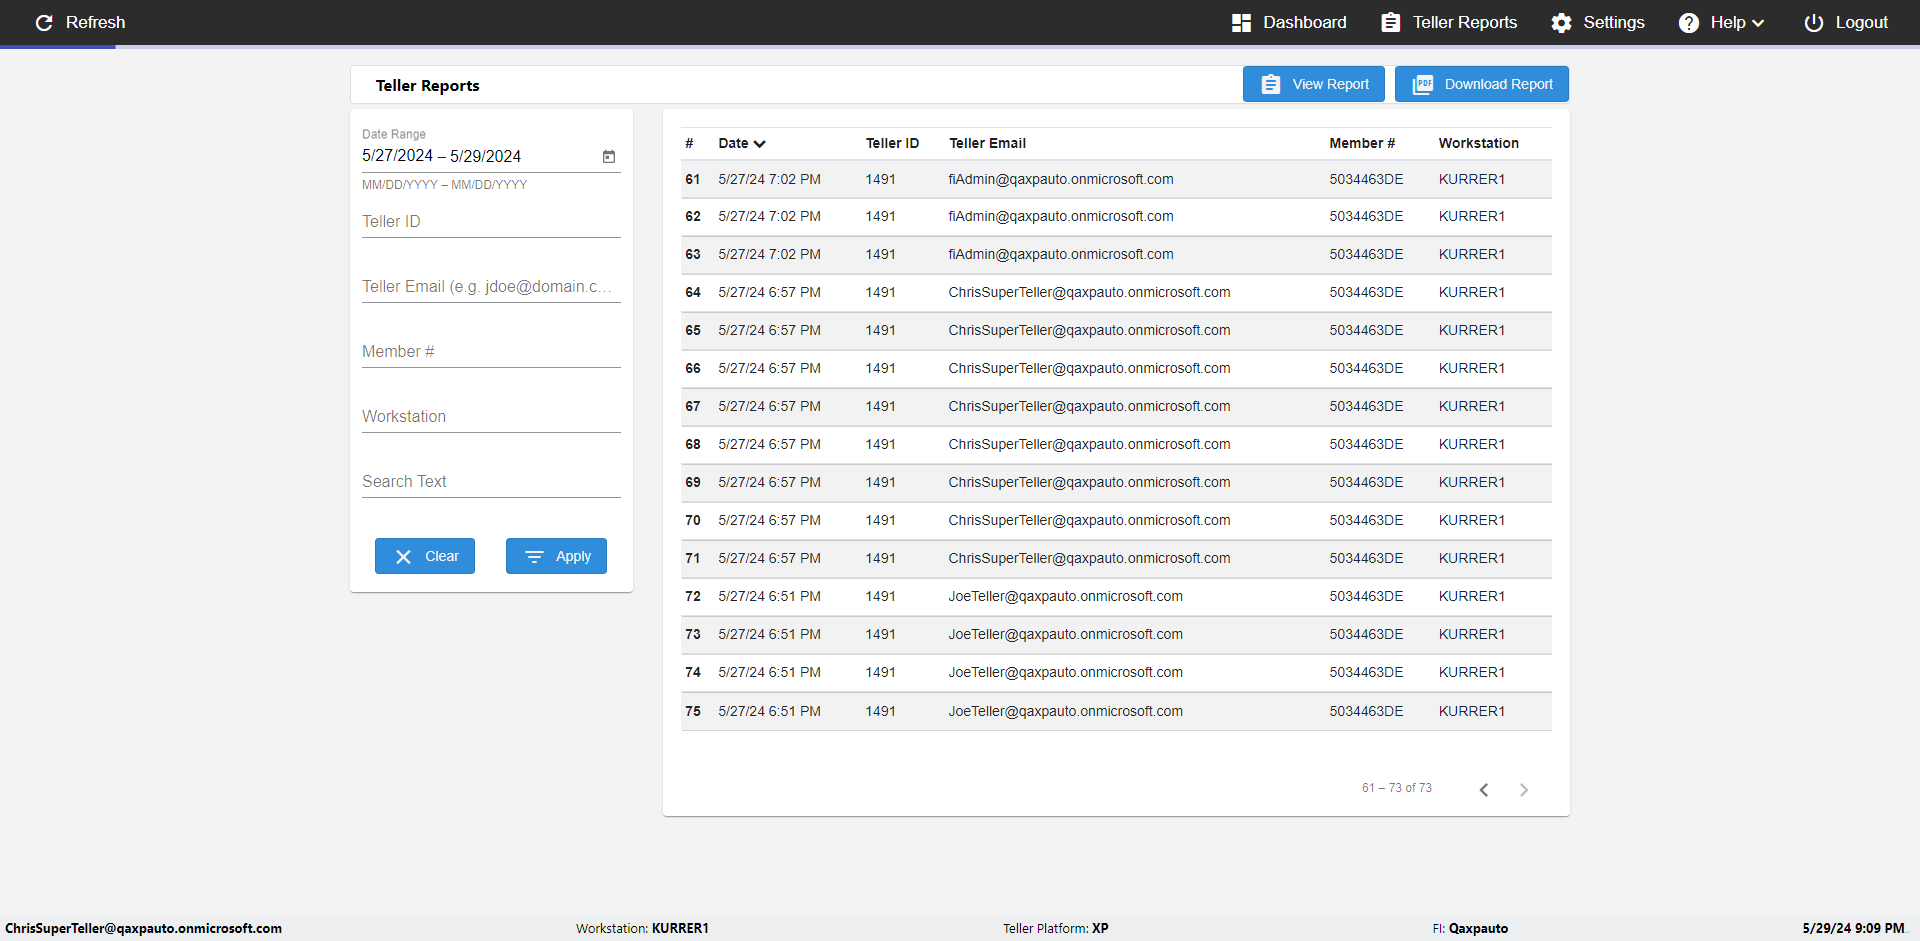Click the View Report button
The width and height of the screenshot is (1920, 941).
pos(1313,84)
